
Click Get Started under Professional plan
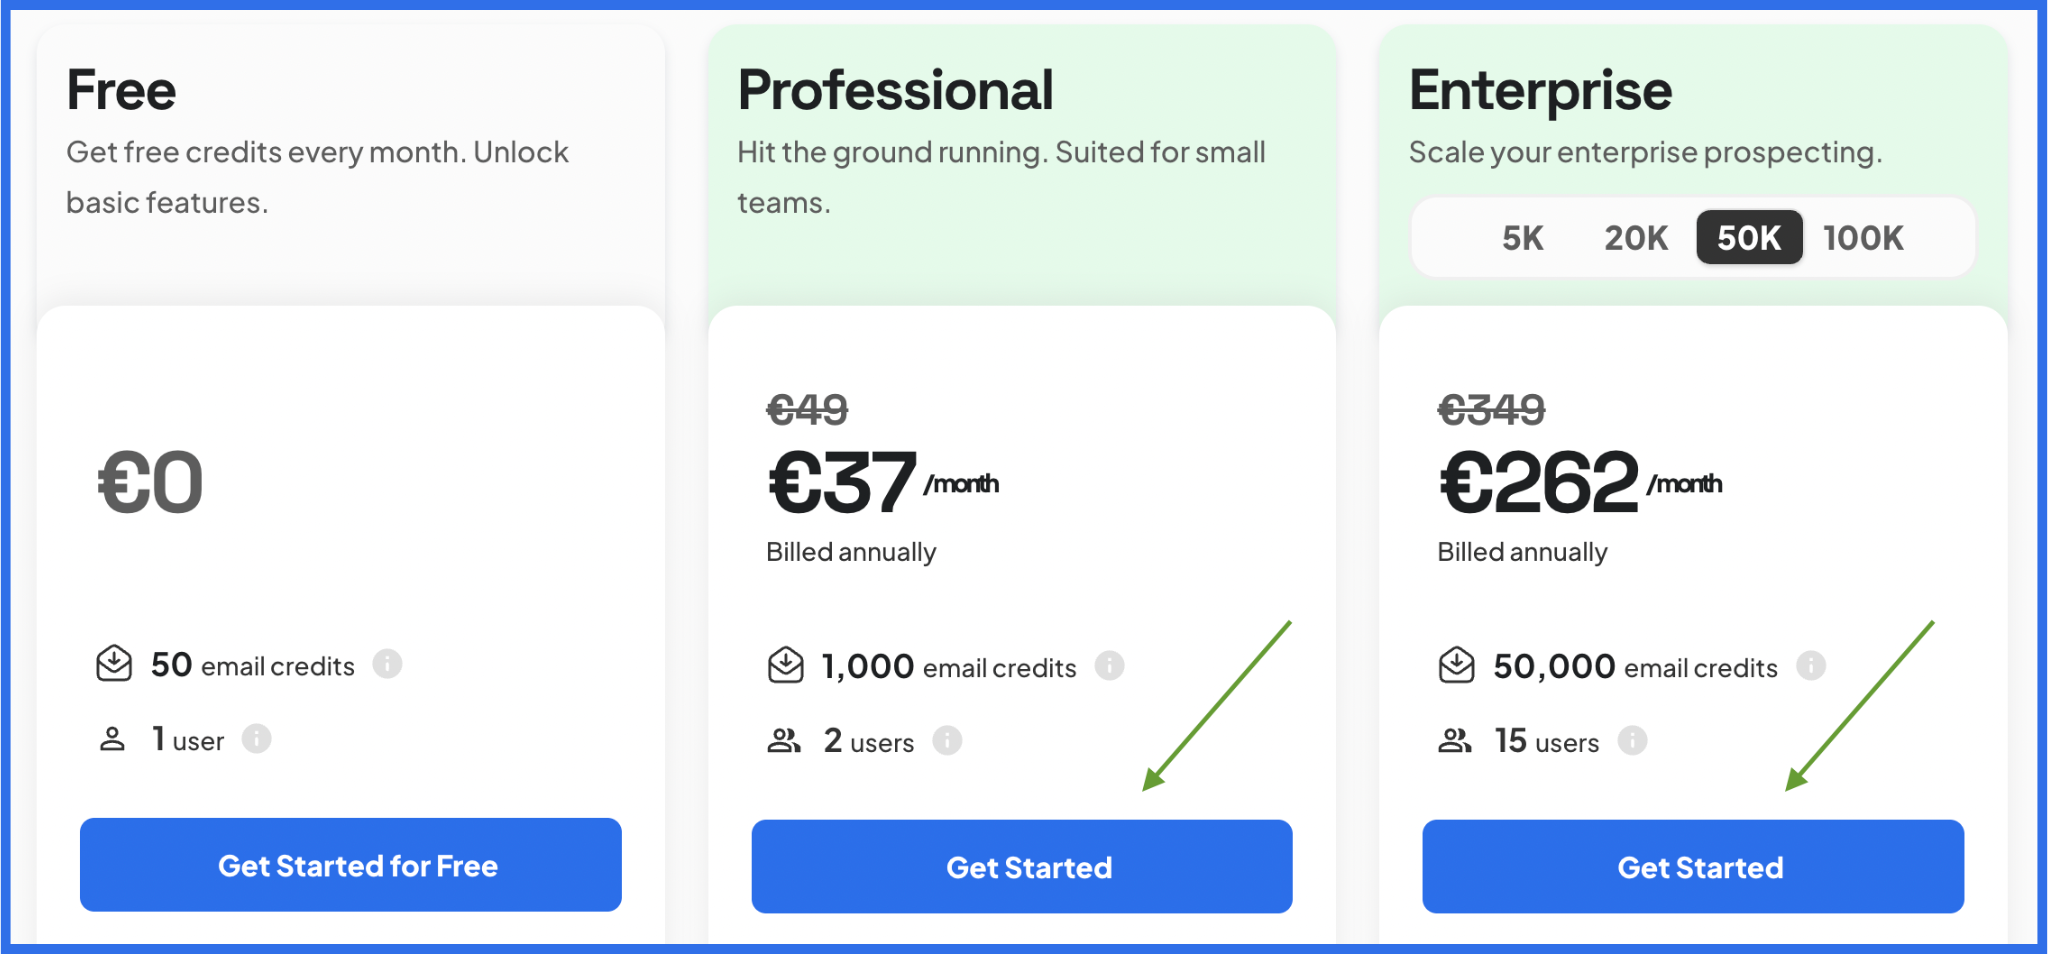click(1022, 867)
